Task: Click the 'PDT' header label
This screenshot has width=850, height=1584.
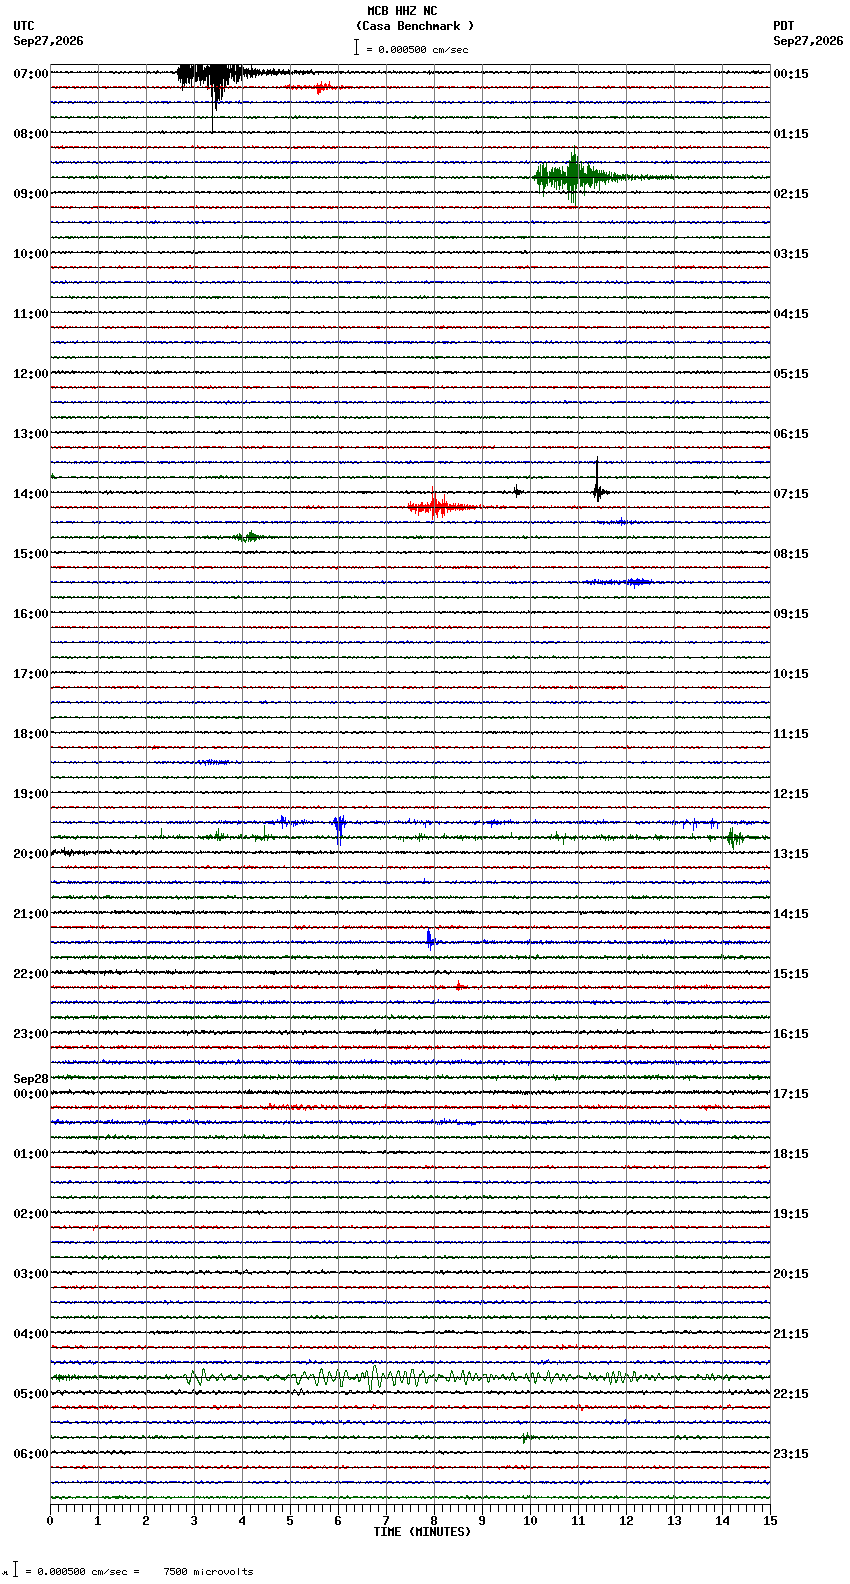Action: pos(784,26)
